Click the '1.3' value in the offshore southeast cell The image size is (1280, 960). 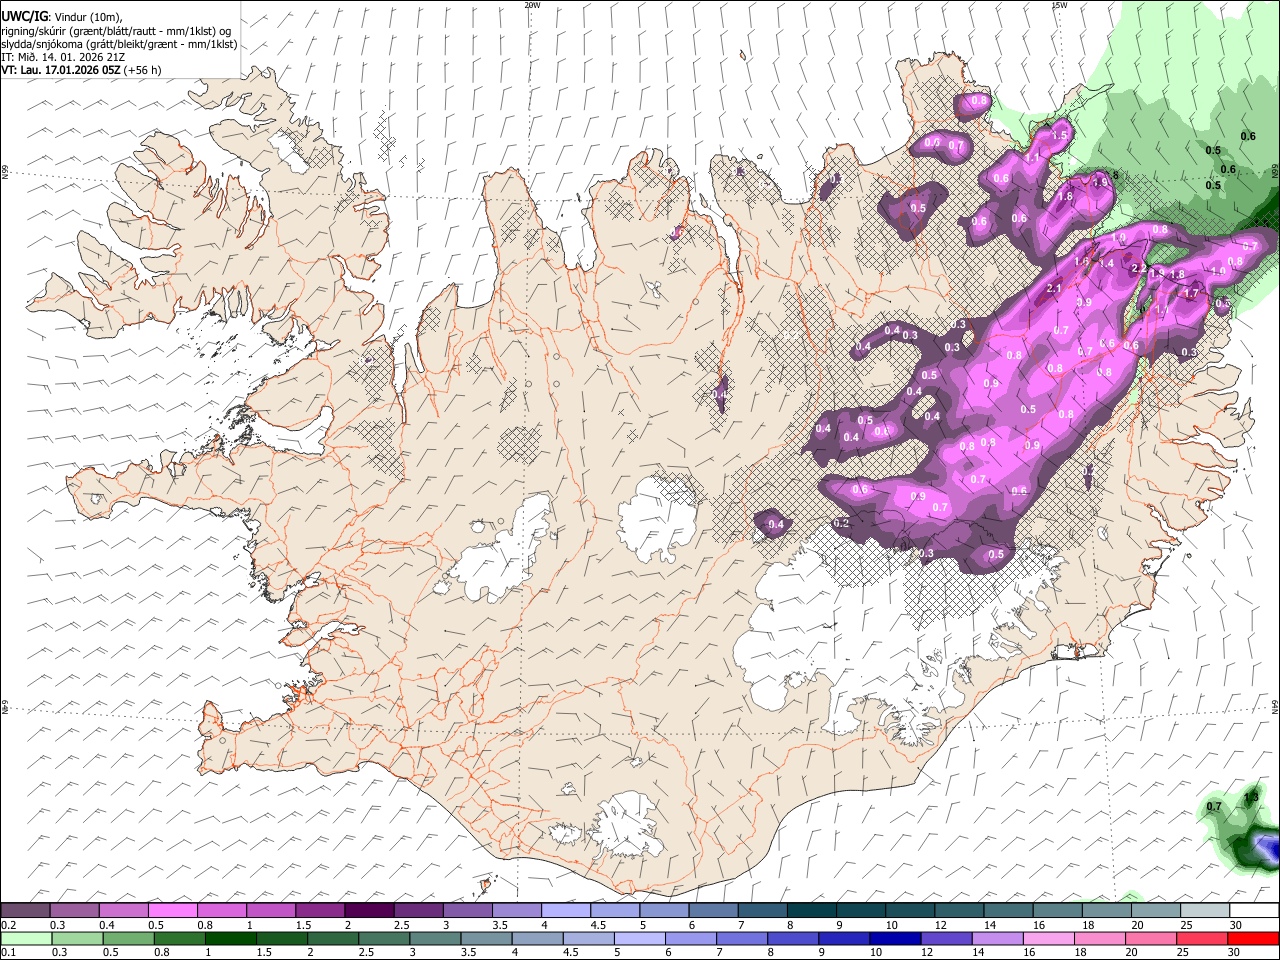pos(1250,797)
